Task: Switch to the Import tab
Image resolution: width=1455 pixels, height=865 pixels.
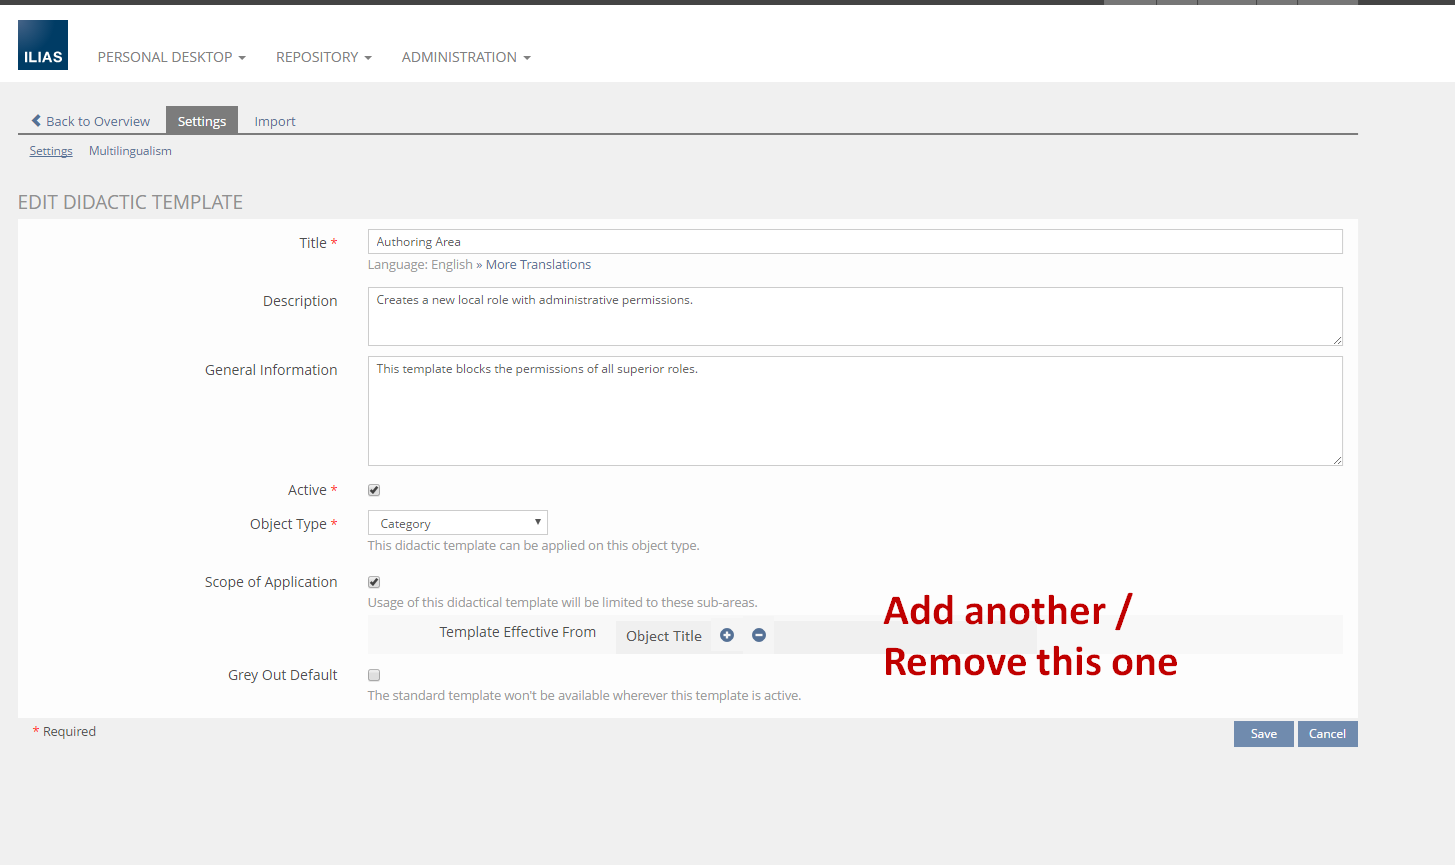Action: (274, 121)
